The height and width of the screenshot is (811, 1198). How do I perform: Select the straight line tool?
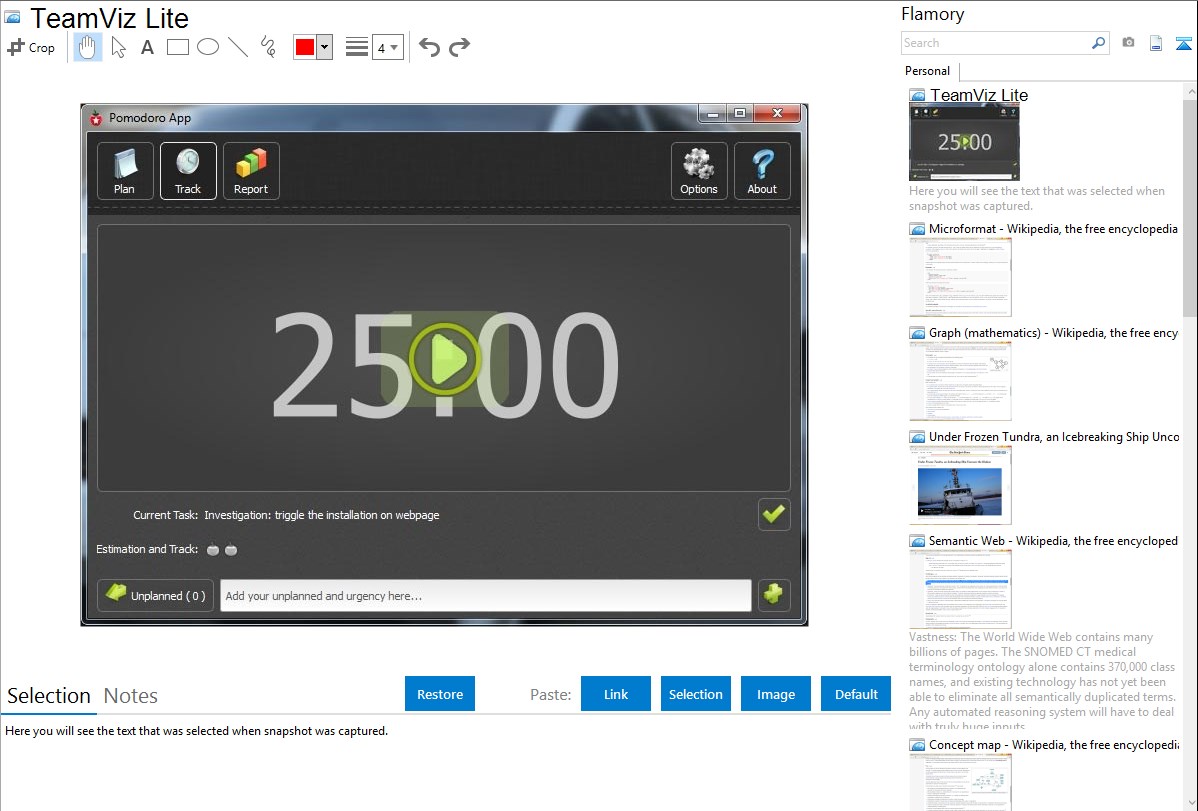(x=238, y=47)
